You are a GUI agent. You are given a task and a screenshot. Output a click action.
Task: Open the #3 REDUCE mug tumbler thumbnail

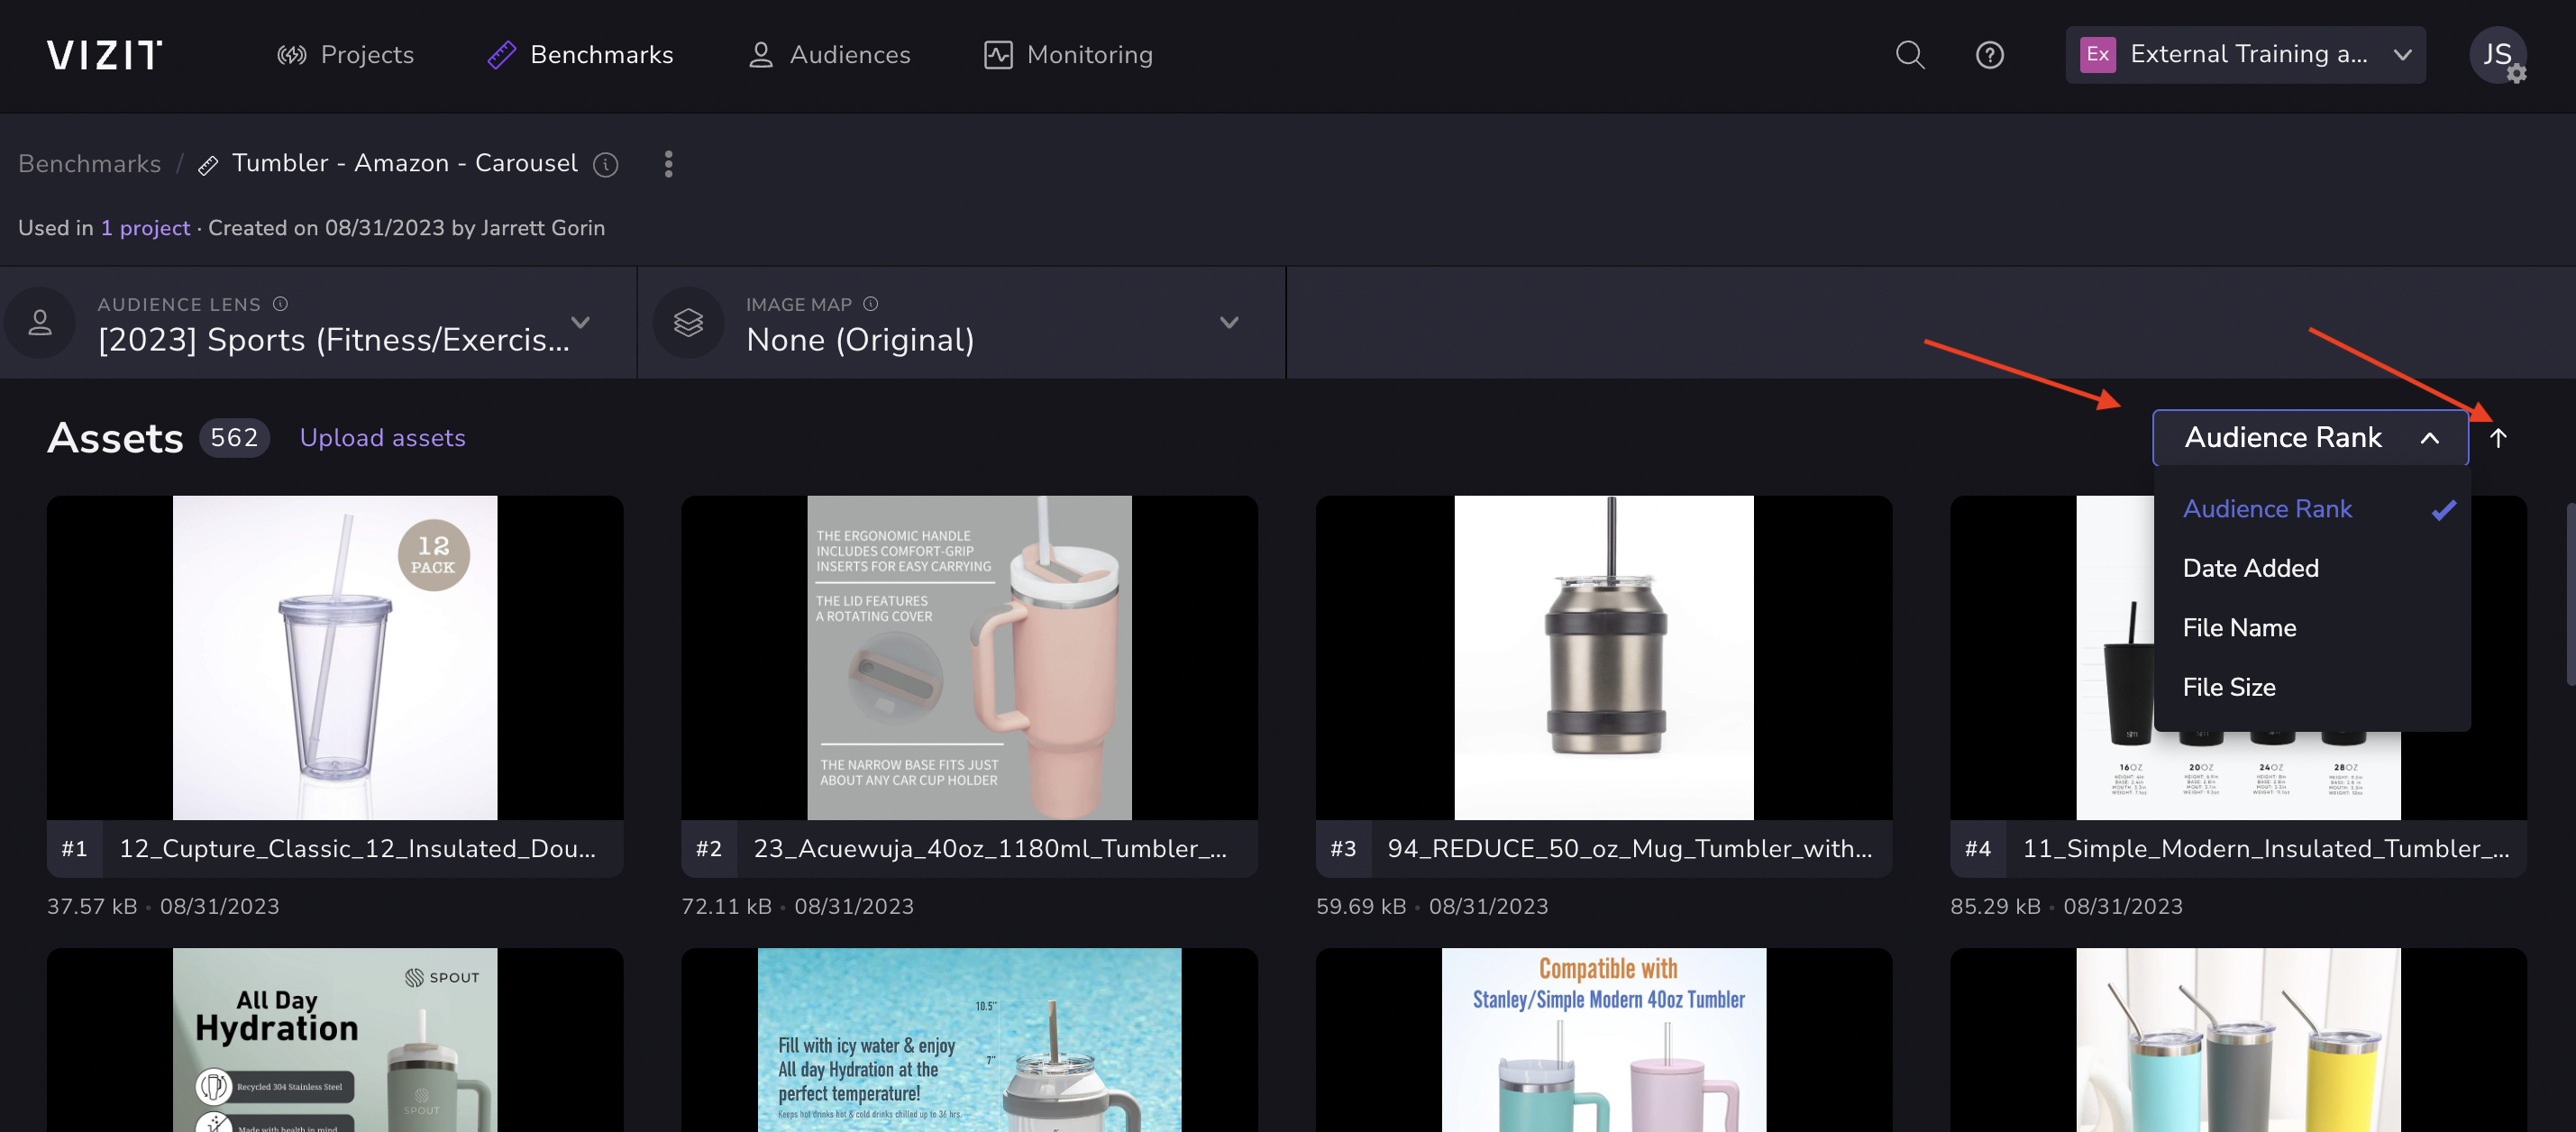point(1603,658)
